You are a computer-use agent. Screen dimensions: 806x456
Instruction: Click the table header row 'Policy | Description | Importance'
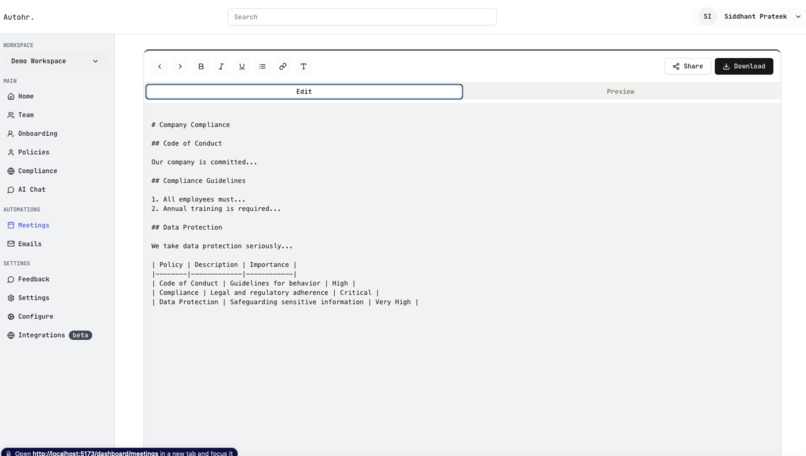(224, 265)
